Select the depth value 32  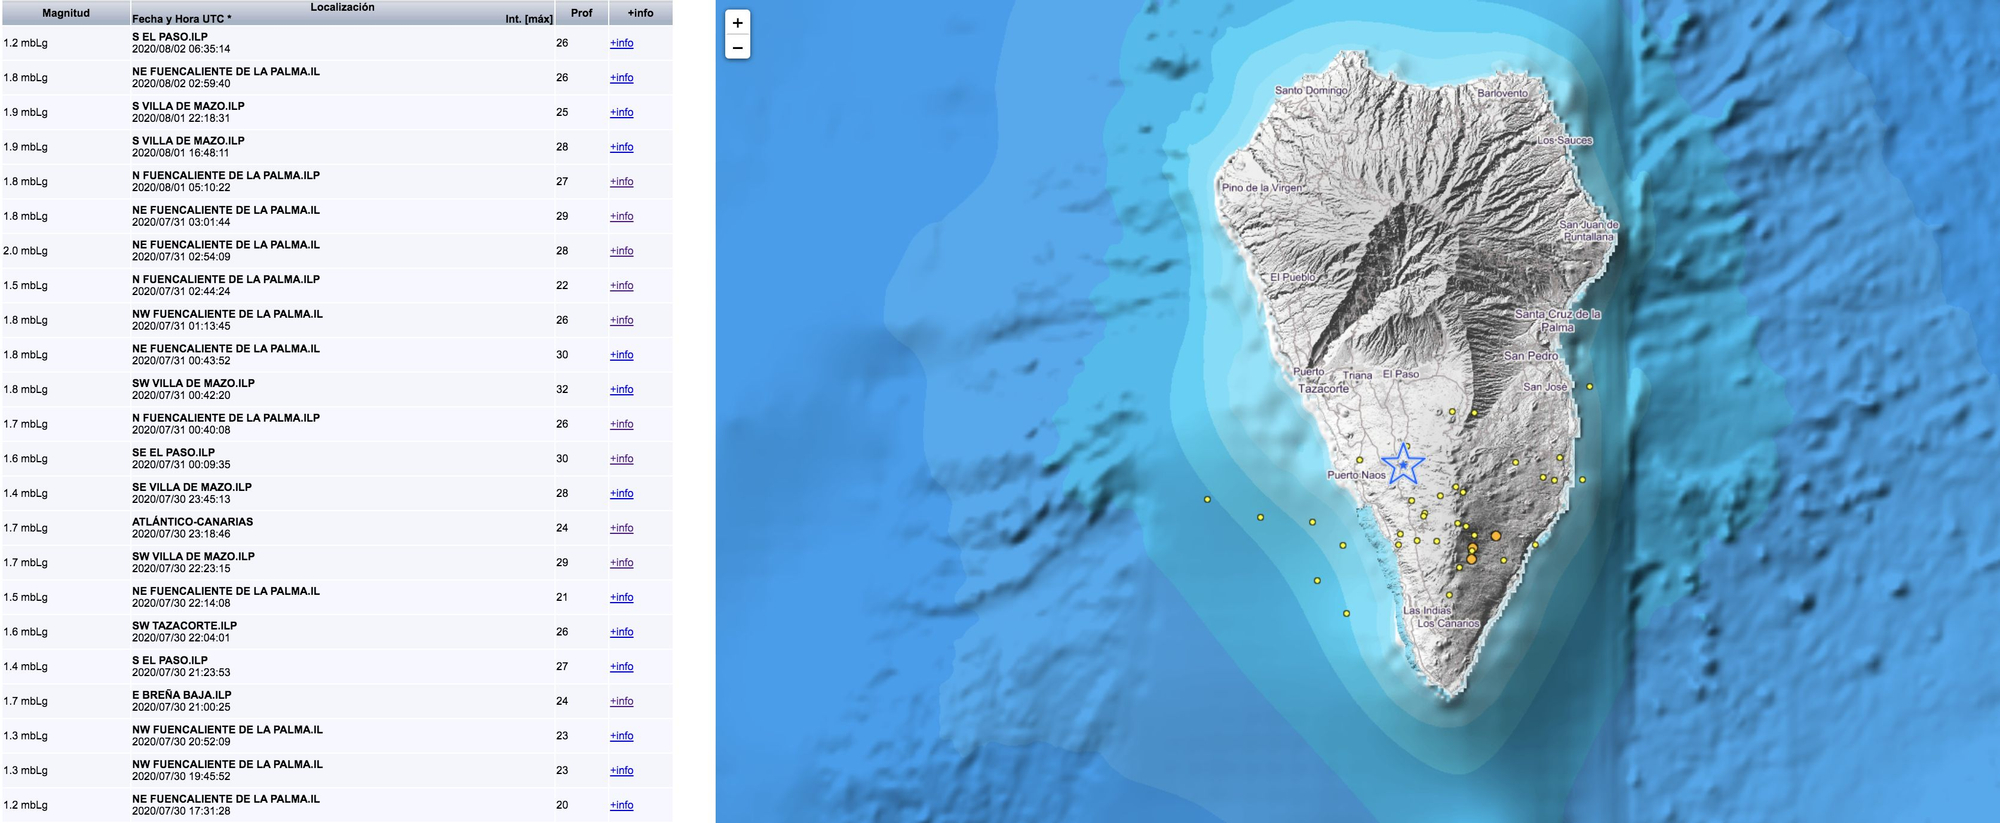562,390
